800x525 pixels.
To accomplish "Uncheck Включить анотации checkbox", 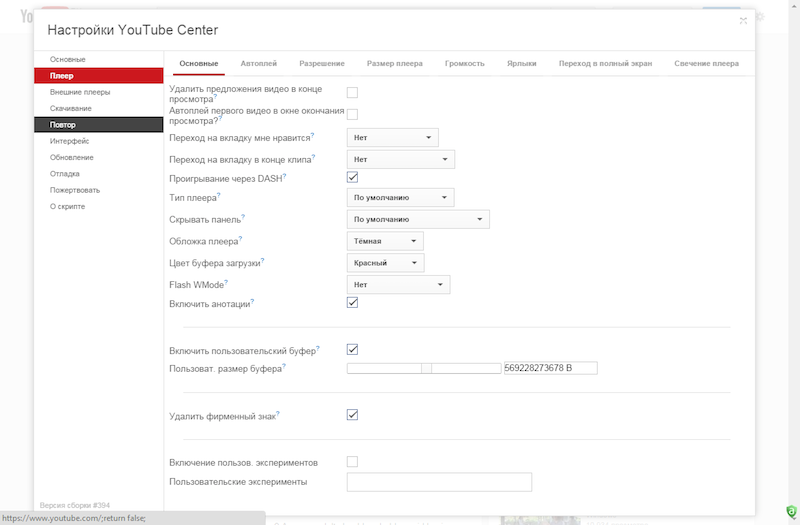I will click(x=352, y=303).
